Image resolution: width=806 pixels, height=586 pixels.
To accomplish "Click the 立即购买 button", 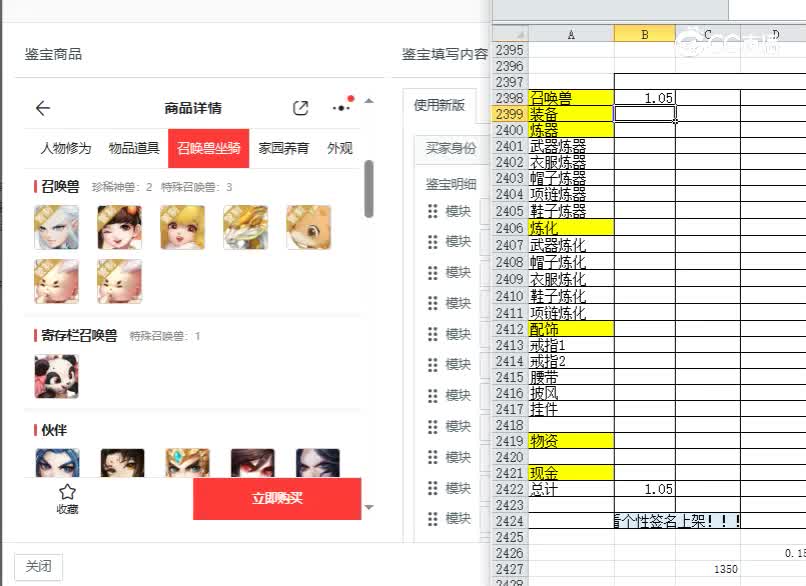I will (276, 499).
